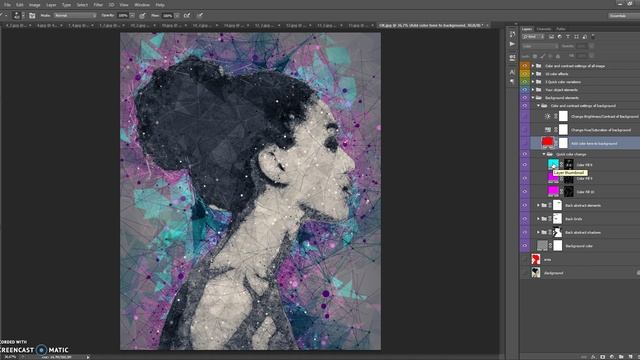Open the Opacity slider arrow in options bar
The width and height of the screenshot is (640, 360).
(x=132, y=16)
